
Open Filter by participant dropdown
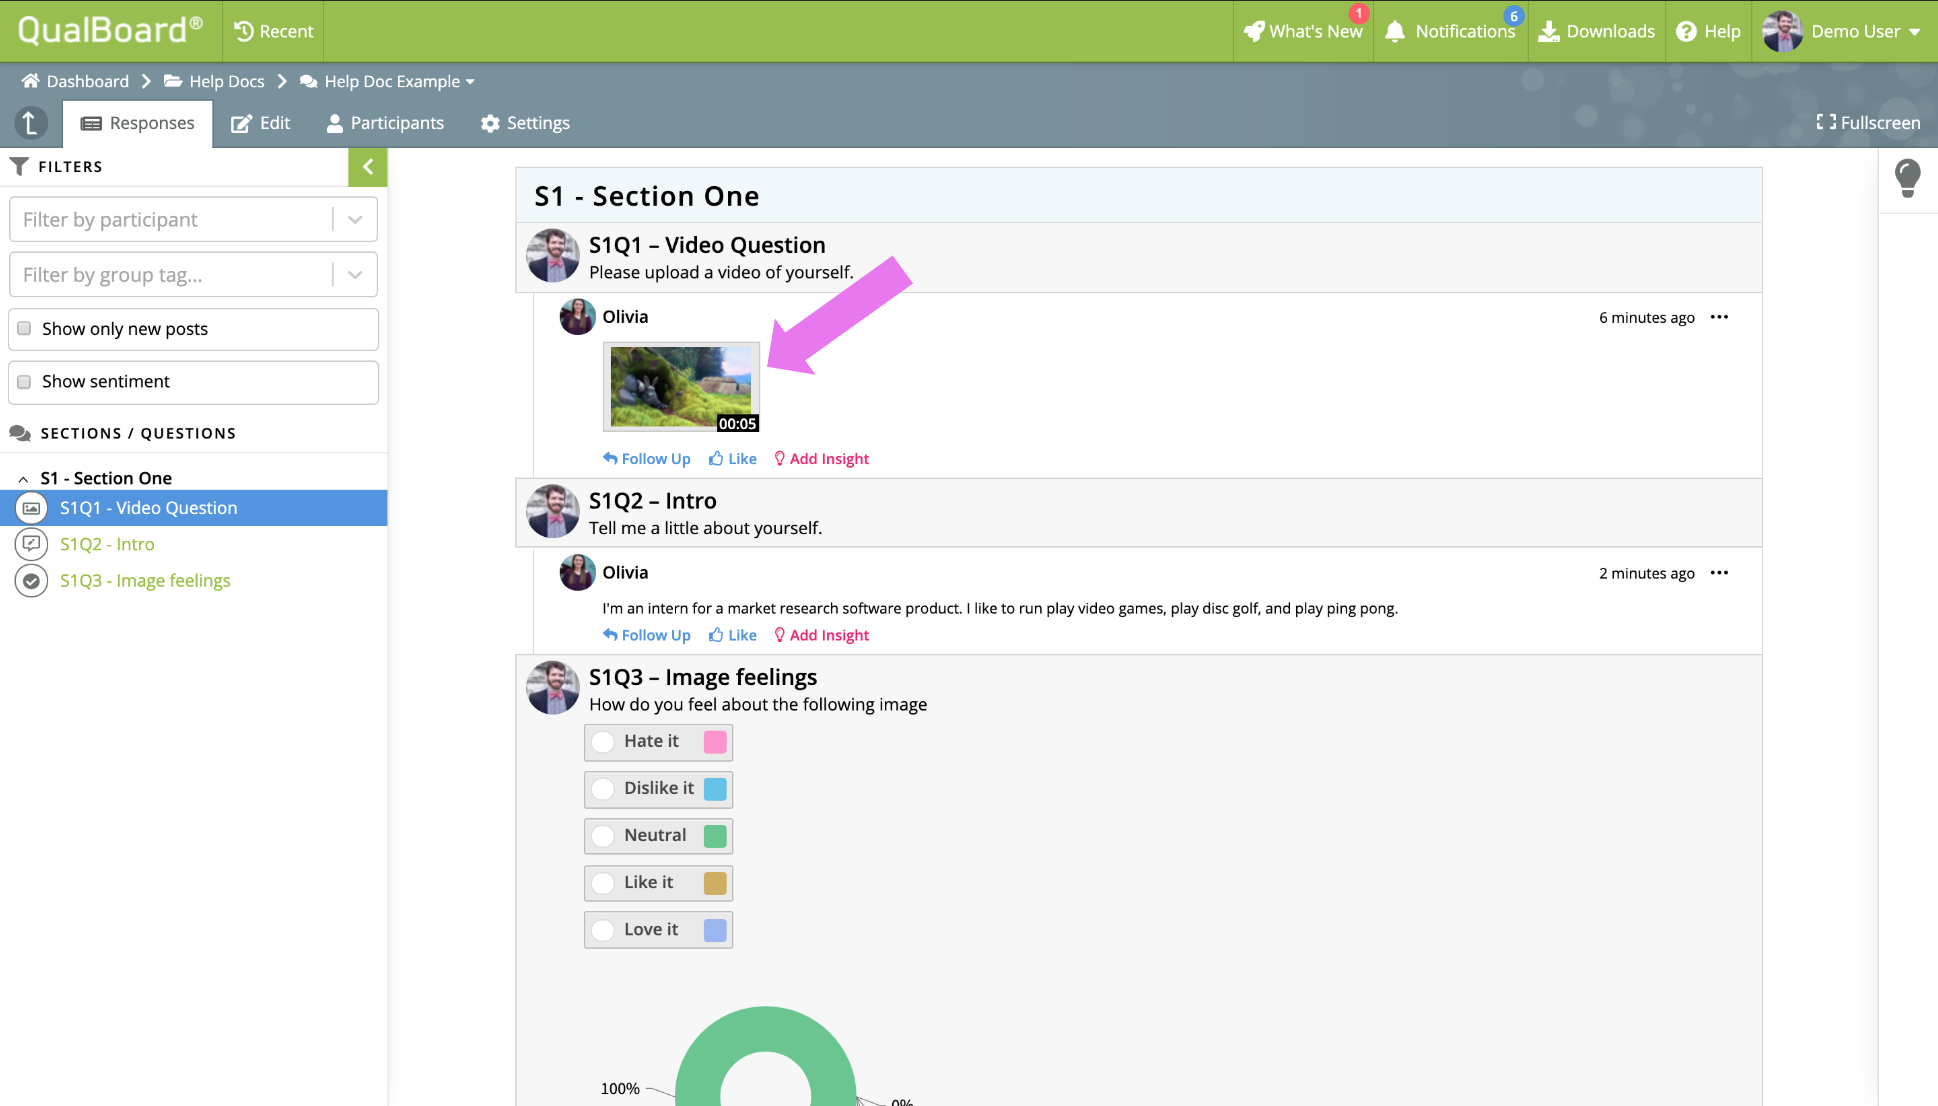tap(355, 220)
